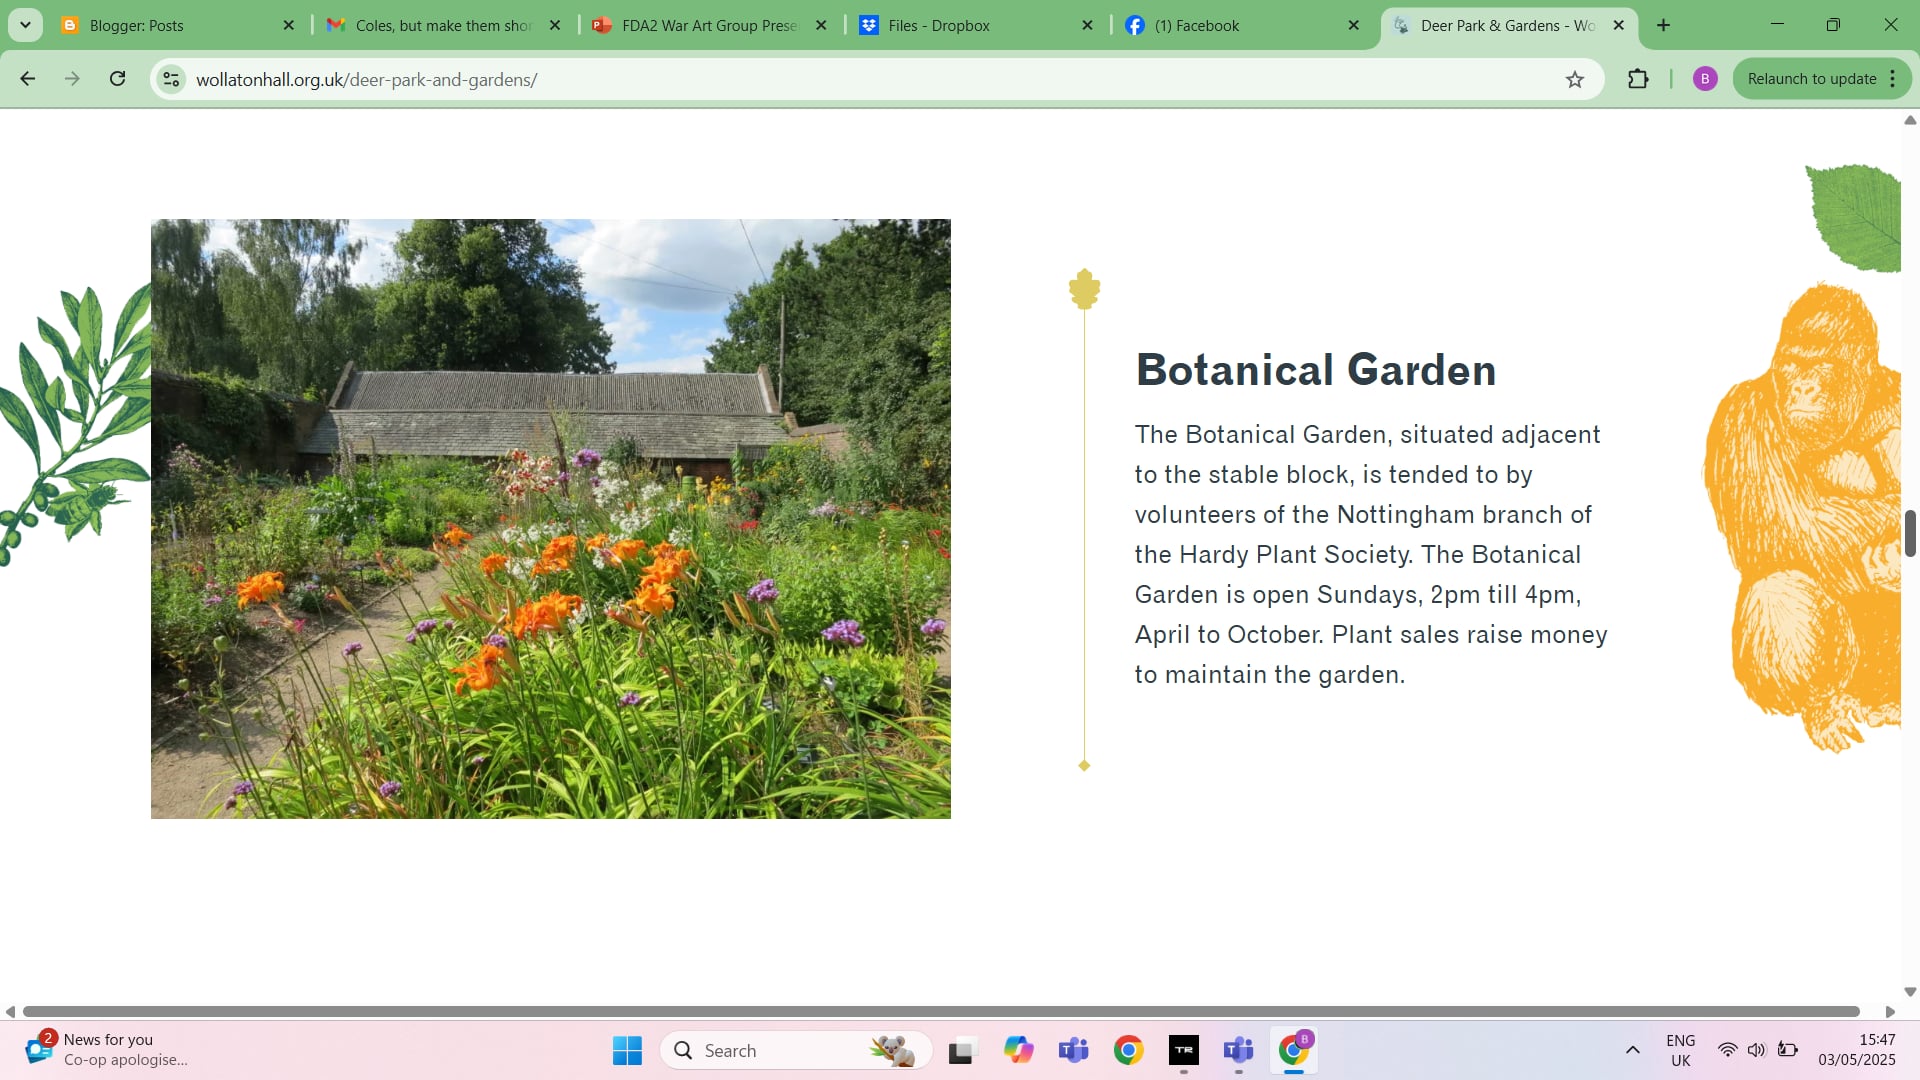Open the profile avatar B menu
This screenshot has width=1920, height=1080.
(1705, 79)
